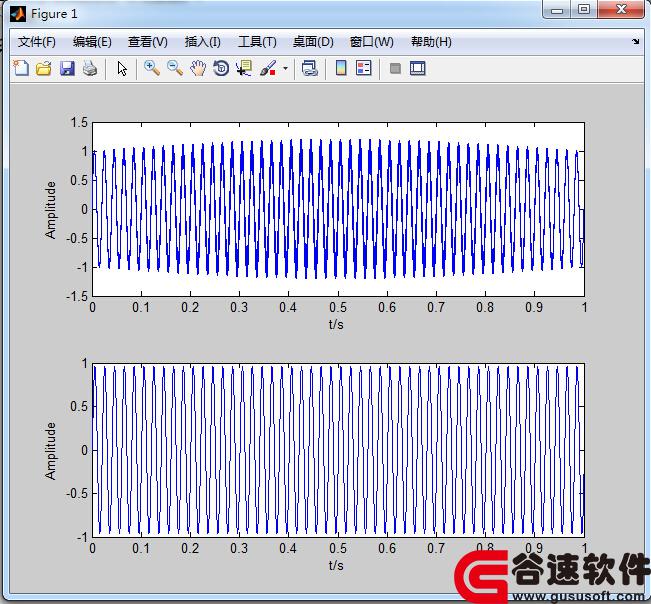Click the 1.5 tick label on upper plot
651x604 pixels.
coord(79,123)
